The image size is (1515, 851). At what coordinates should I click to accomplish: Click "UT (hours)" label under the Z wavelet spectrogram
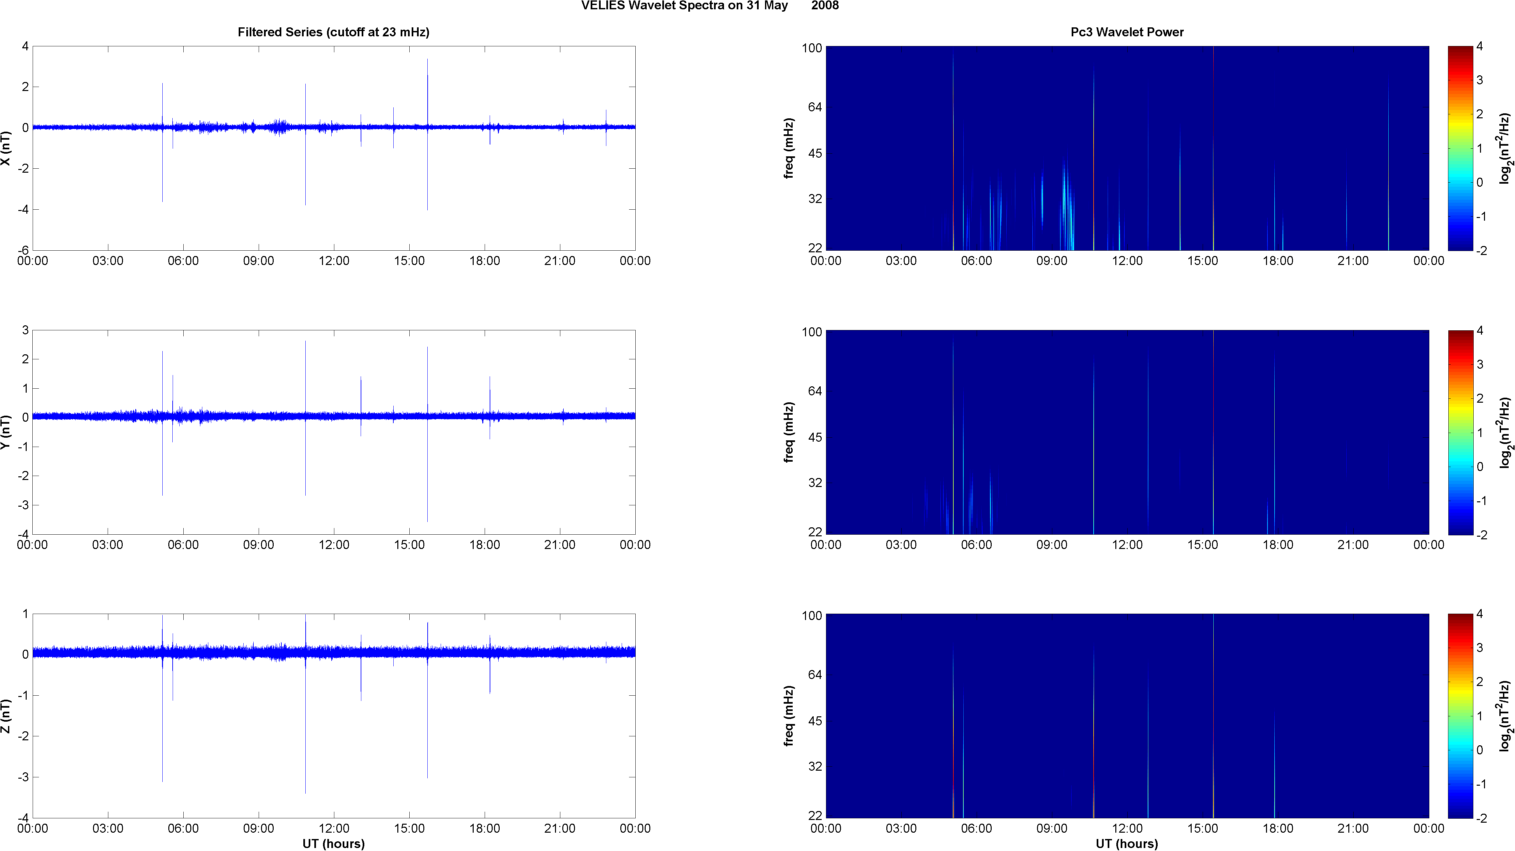coord(1127,844)
